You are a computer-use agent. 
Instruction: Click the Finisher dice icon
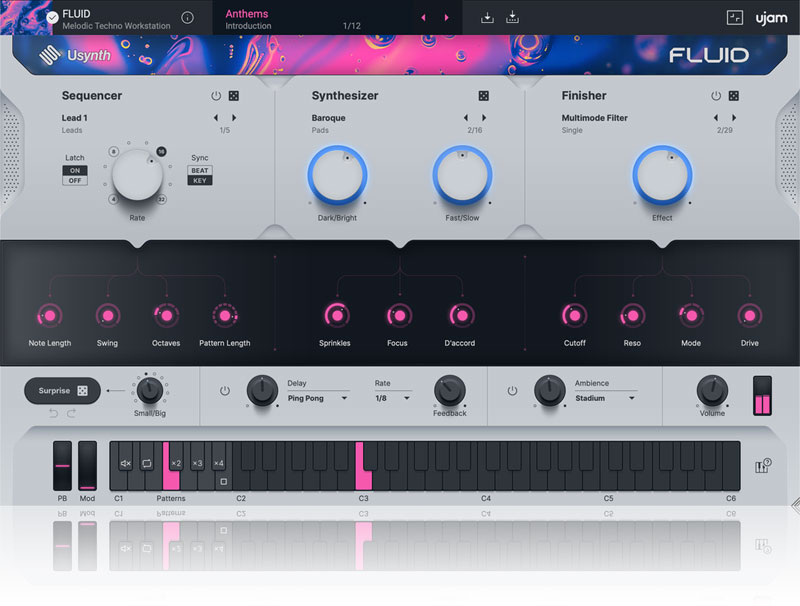pos(734,96)
